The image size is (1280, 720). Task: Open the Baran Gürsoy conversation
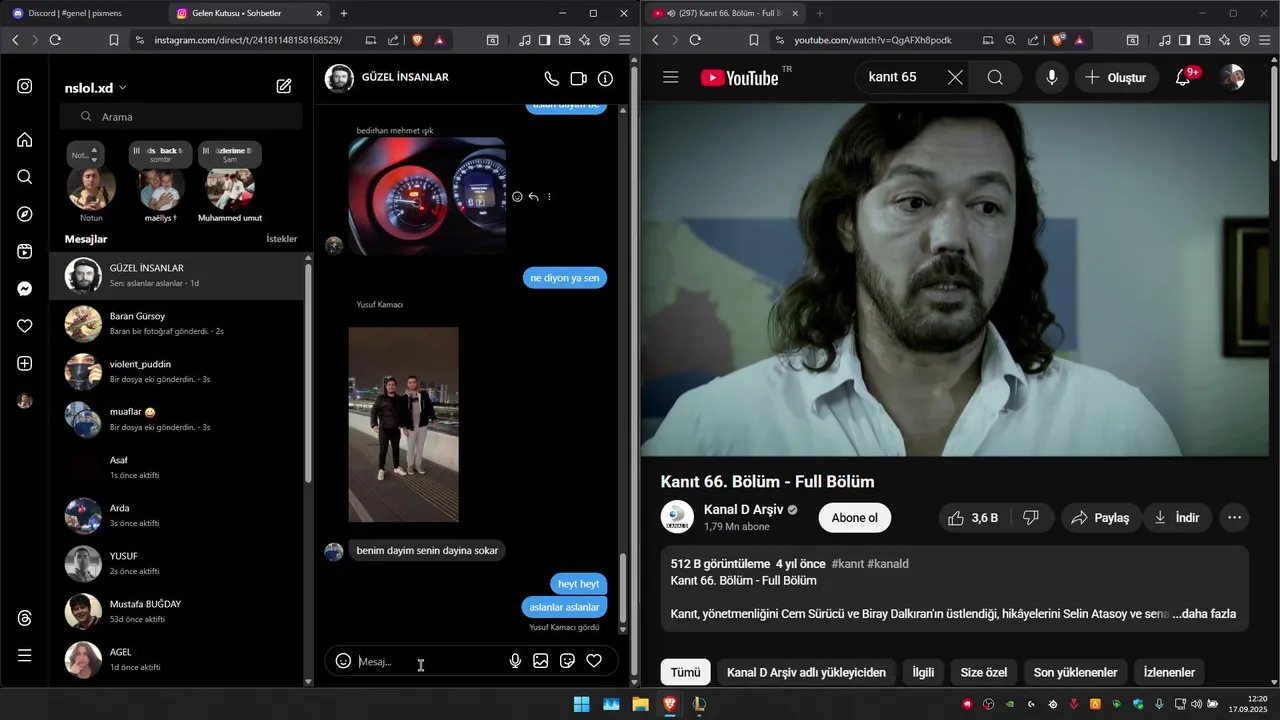pos(176,323)
